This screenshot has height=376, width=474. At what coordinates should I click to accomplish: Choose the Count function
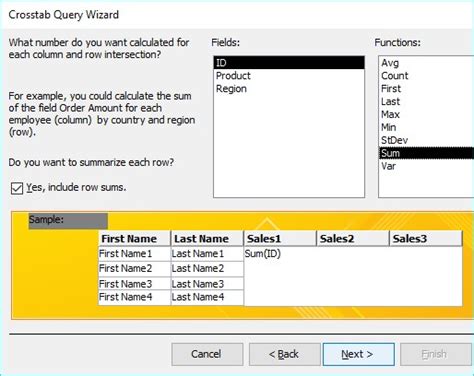[426, 76]
